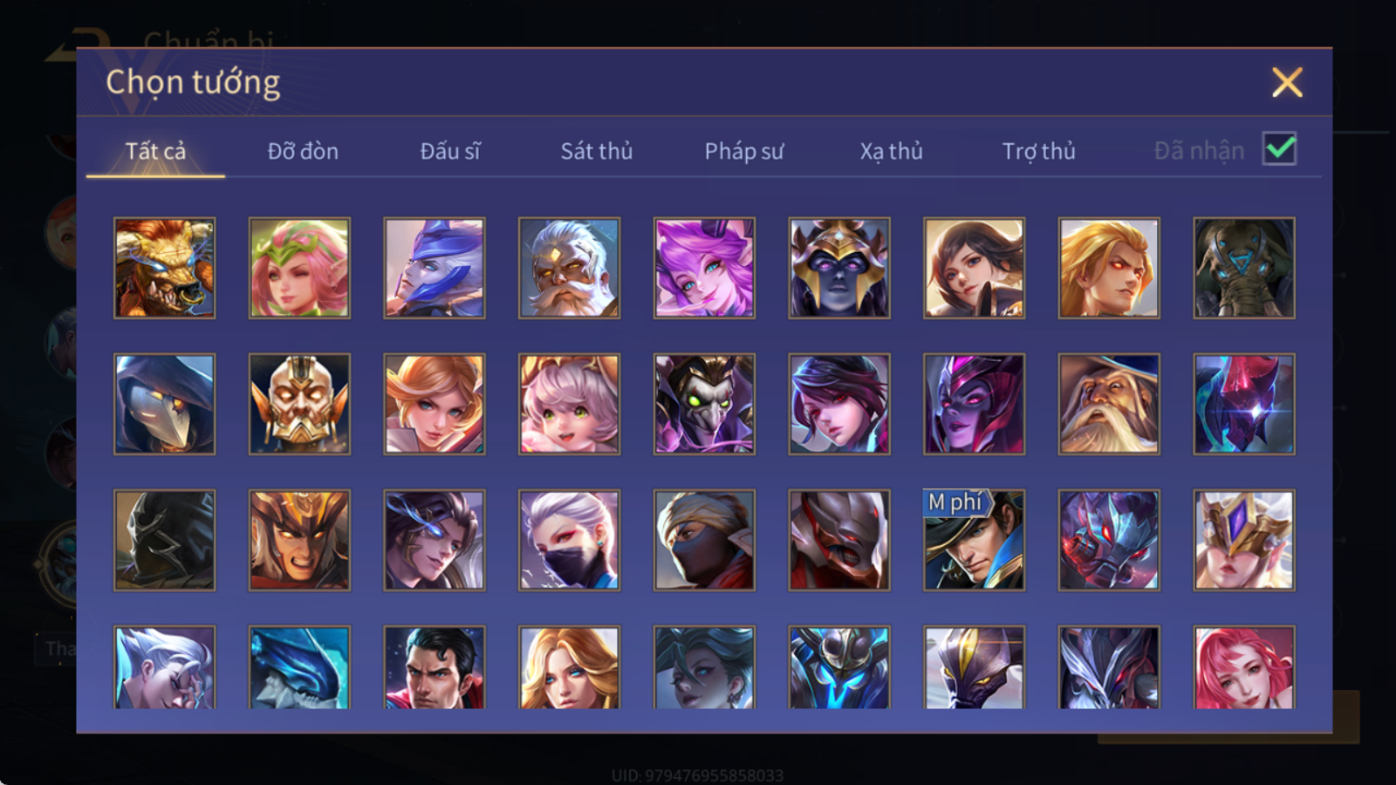Close the Chọn tướng dialog
The image size is (1396, 785).
click(x=1287, y=82)
